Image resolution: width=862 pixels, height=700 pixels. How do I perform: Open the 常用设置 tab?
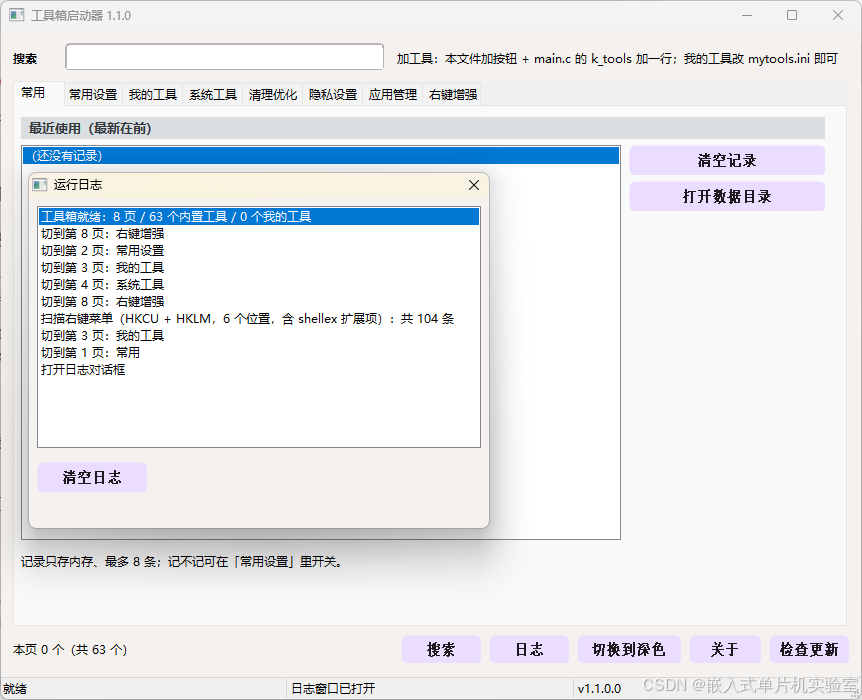click(x=93, y=95)
